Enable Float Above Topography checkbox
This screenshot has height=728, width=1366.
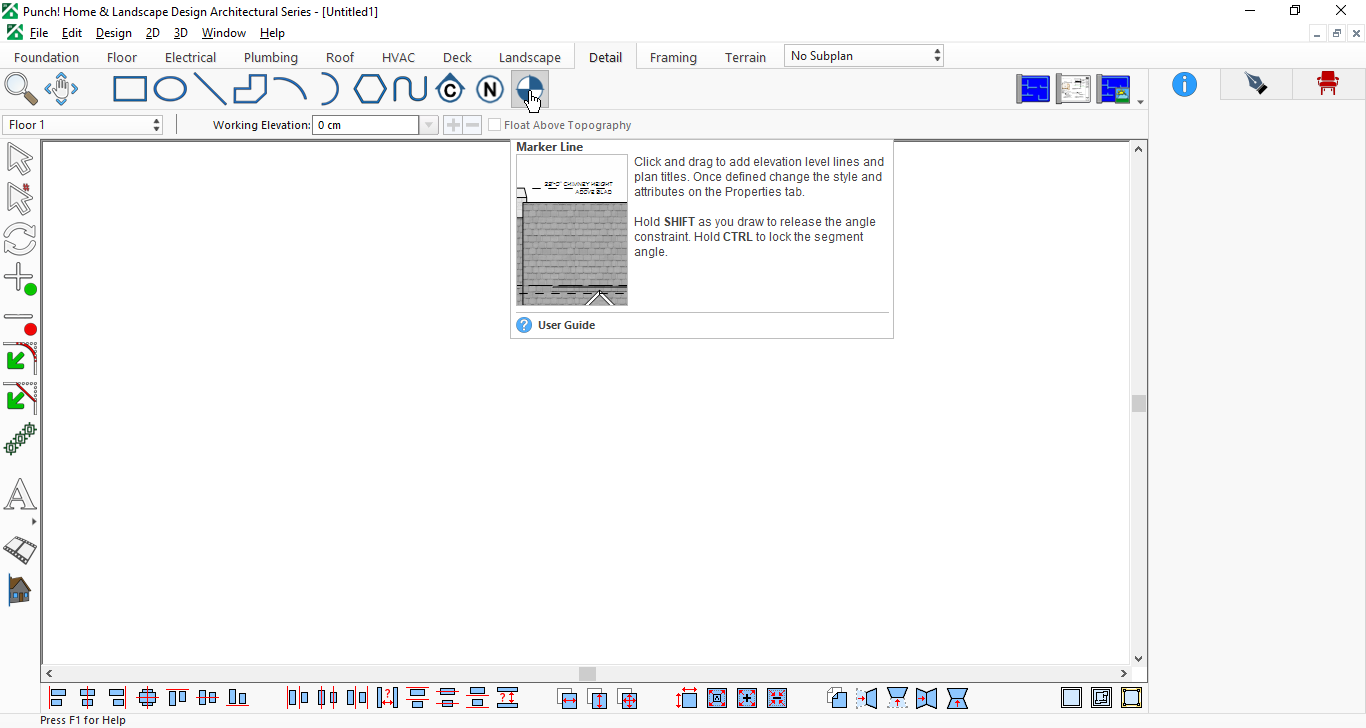494,125
